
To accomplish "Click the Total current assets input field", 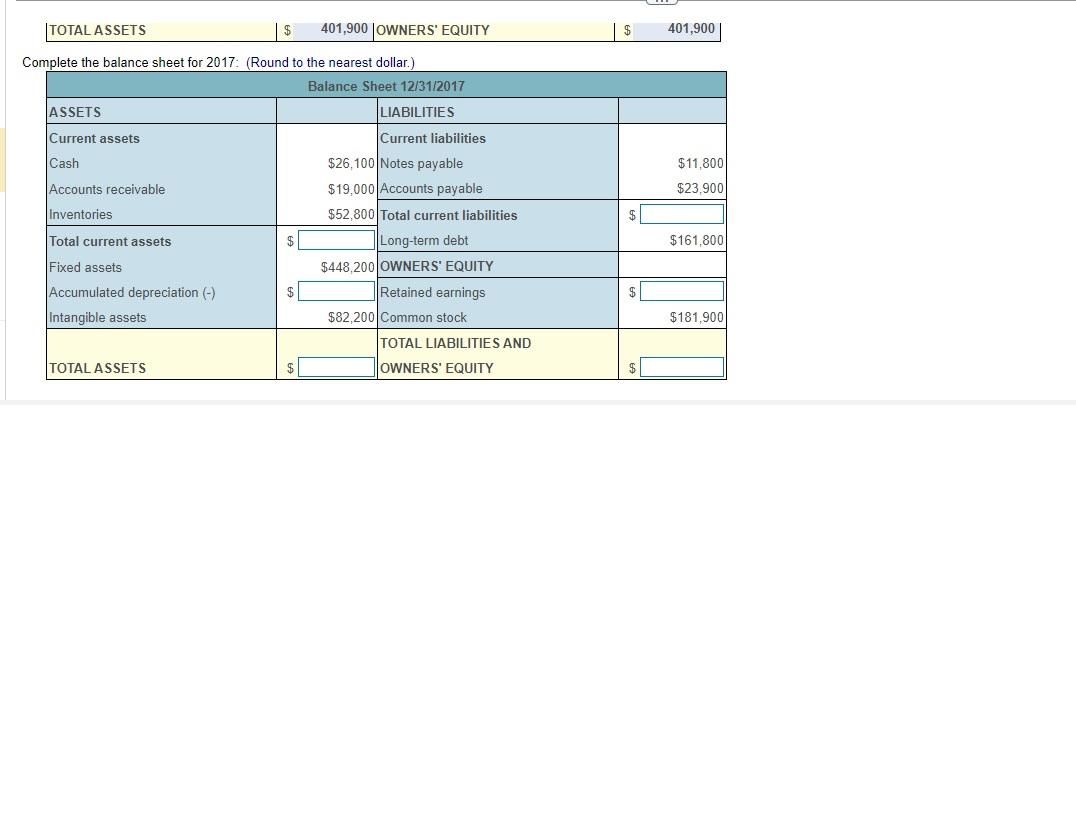I will (336, 240).
